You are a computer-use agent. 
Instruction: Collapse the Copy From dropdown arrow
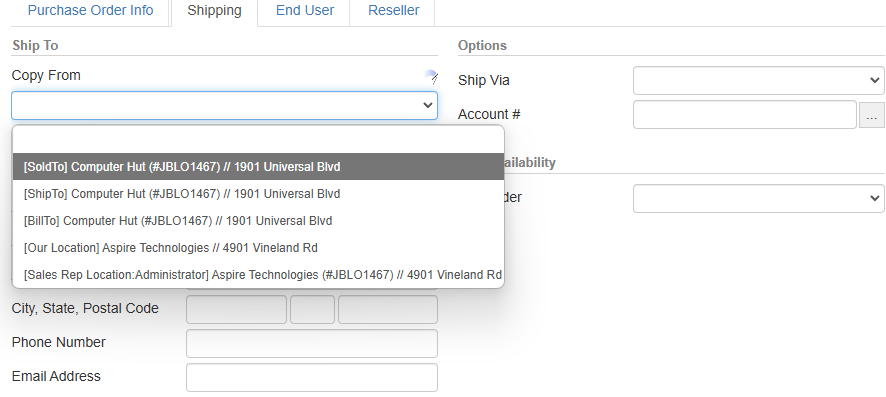click(x=428, y=106)
